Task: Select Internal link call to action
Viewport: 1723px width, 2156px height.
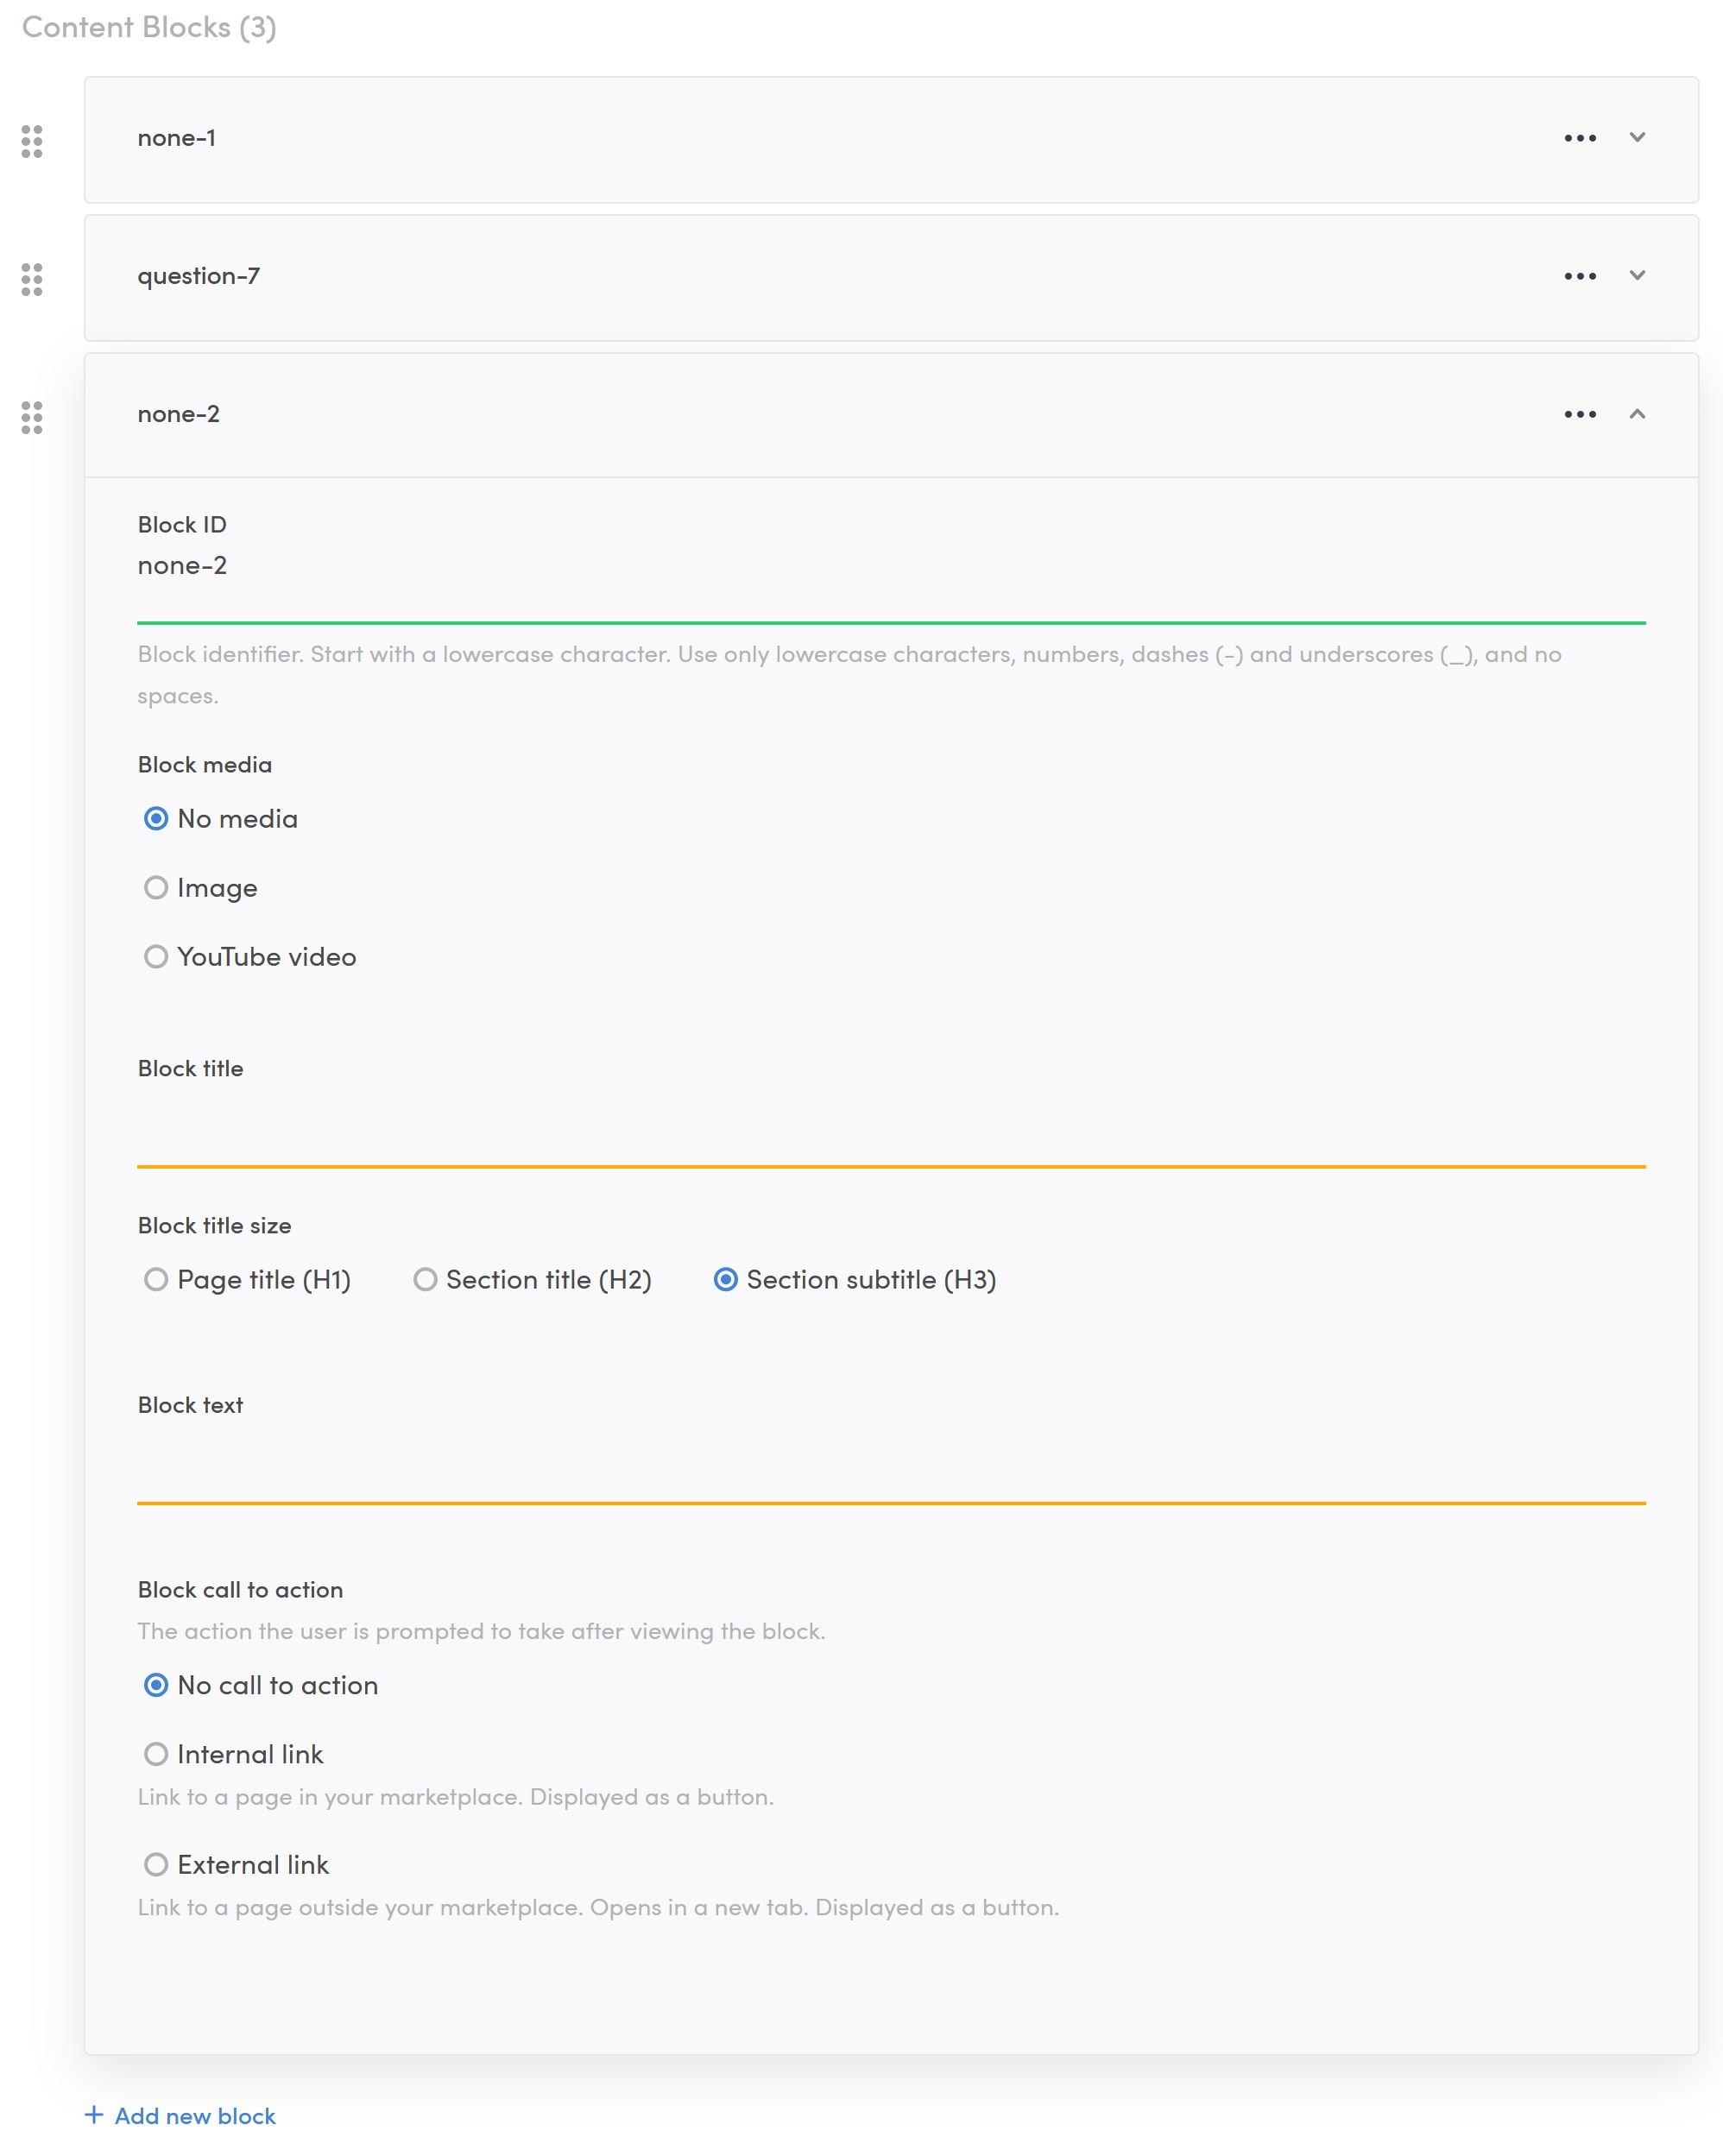Action: [x=156, y=1754]
